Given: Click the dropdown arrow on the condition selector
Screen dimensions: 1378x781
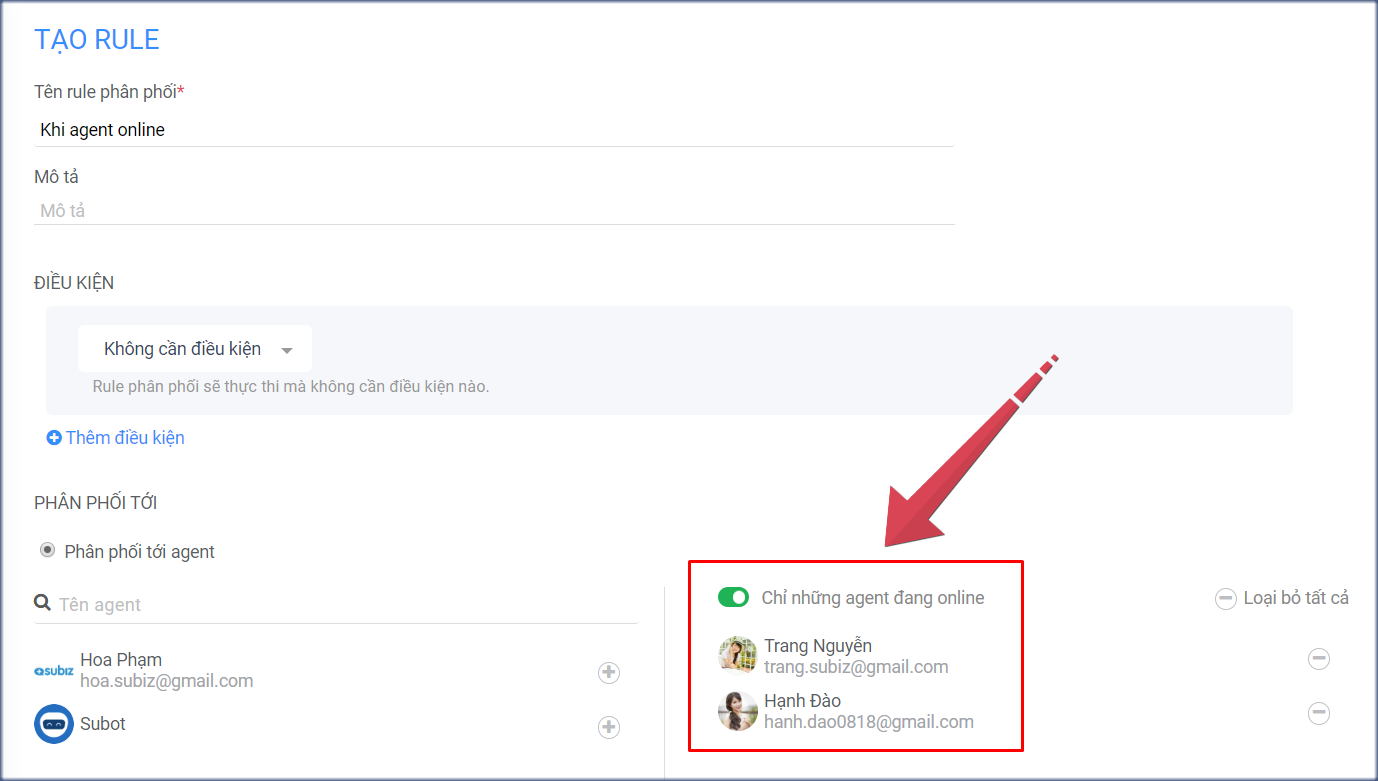Looking at the screenshot, I should point(287,348).
